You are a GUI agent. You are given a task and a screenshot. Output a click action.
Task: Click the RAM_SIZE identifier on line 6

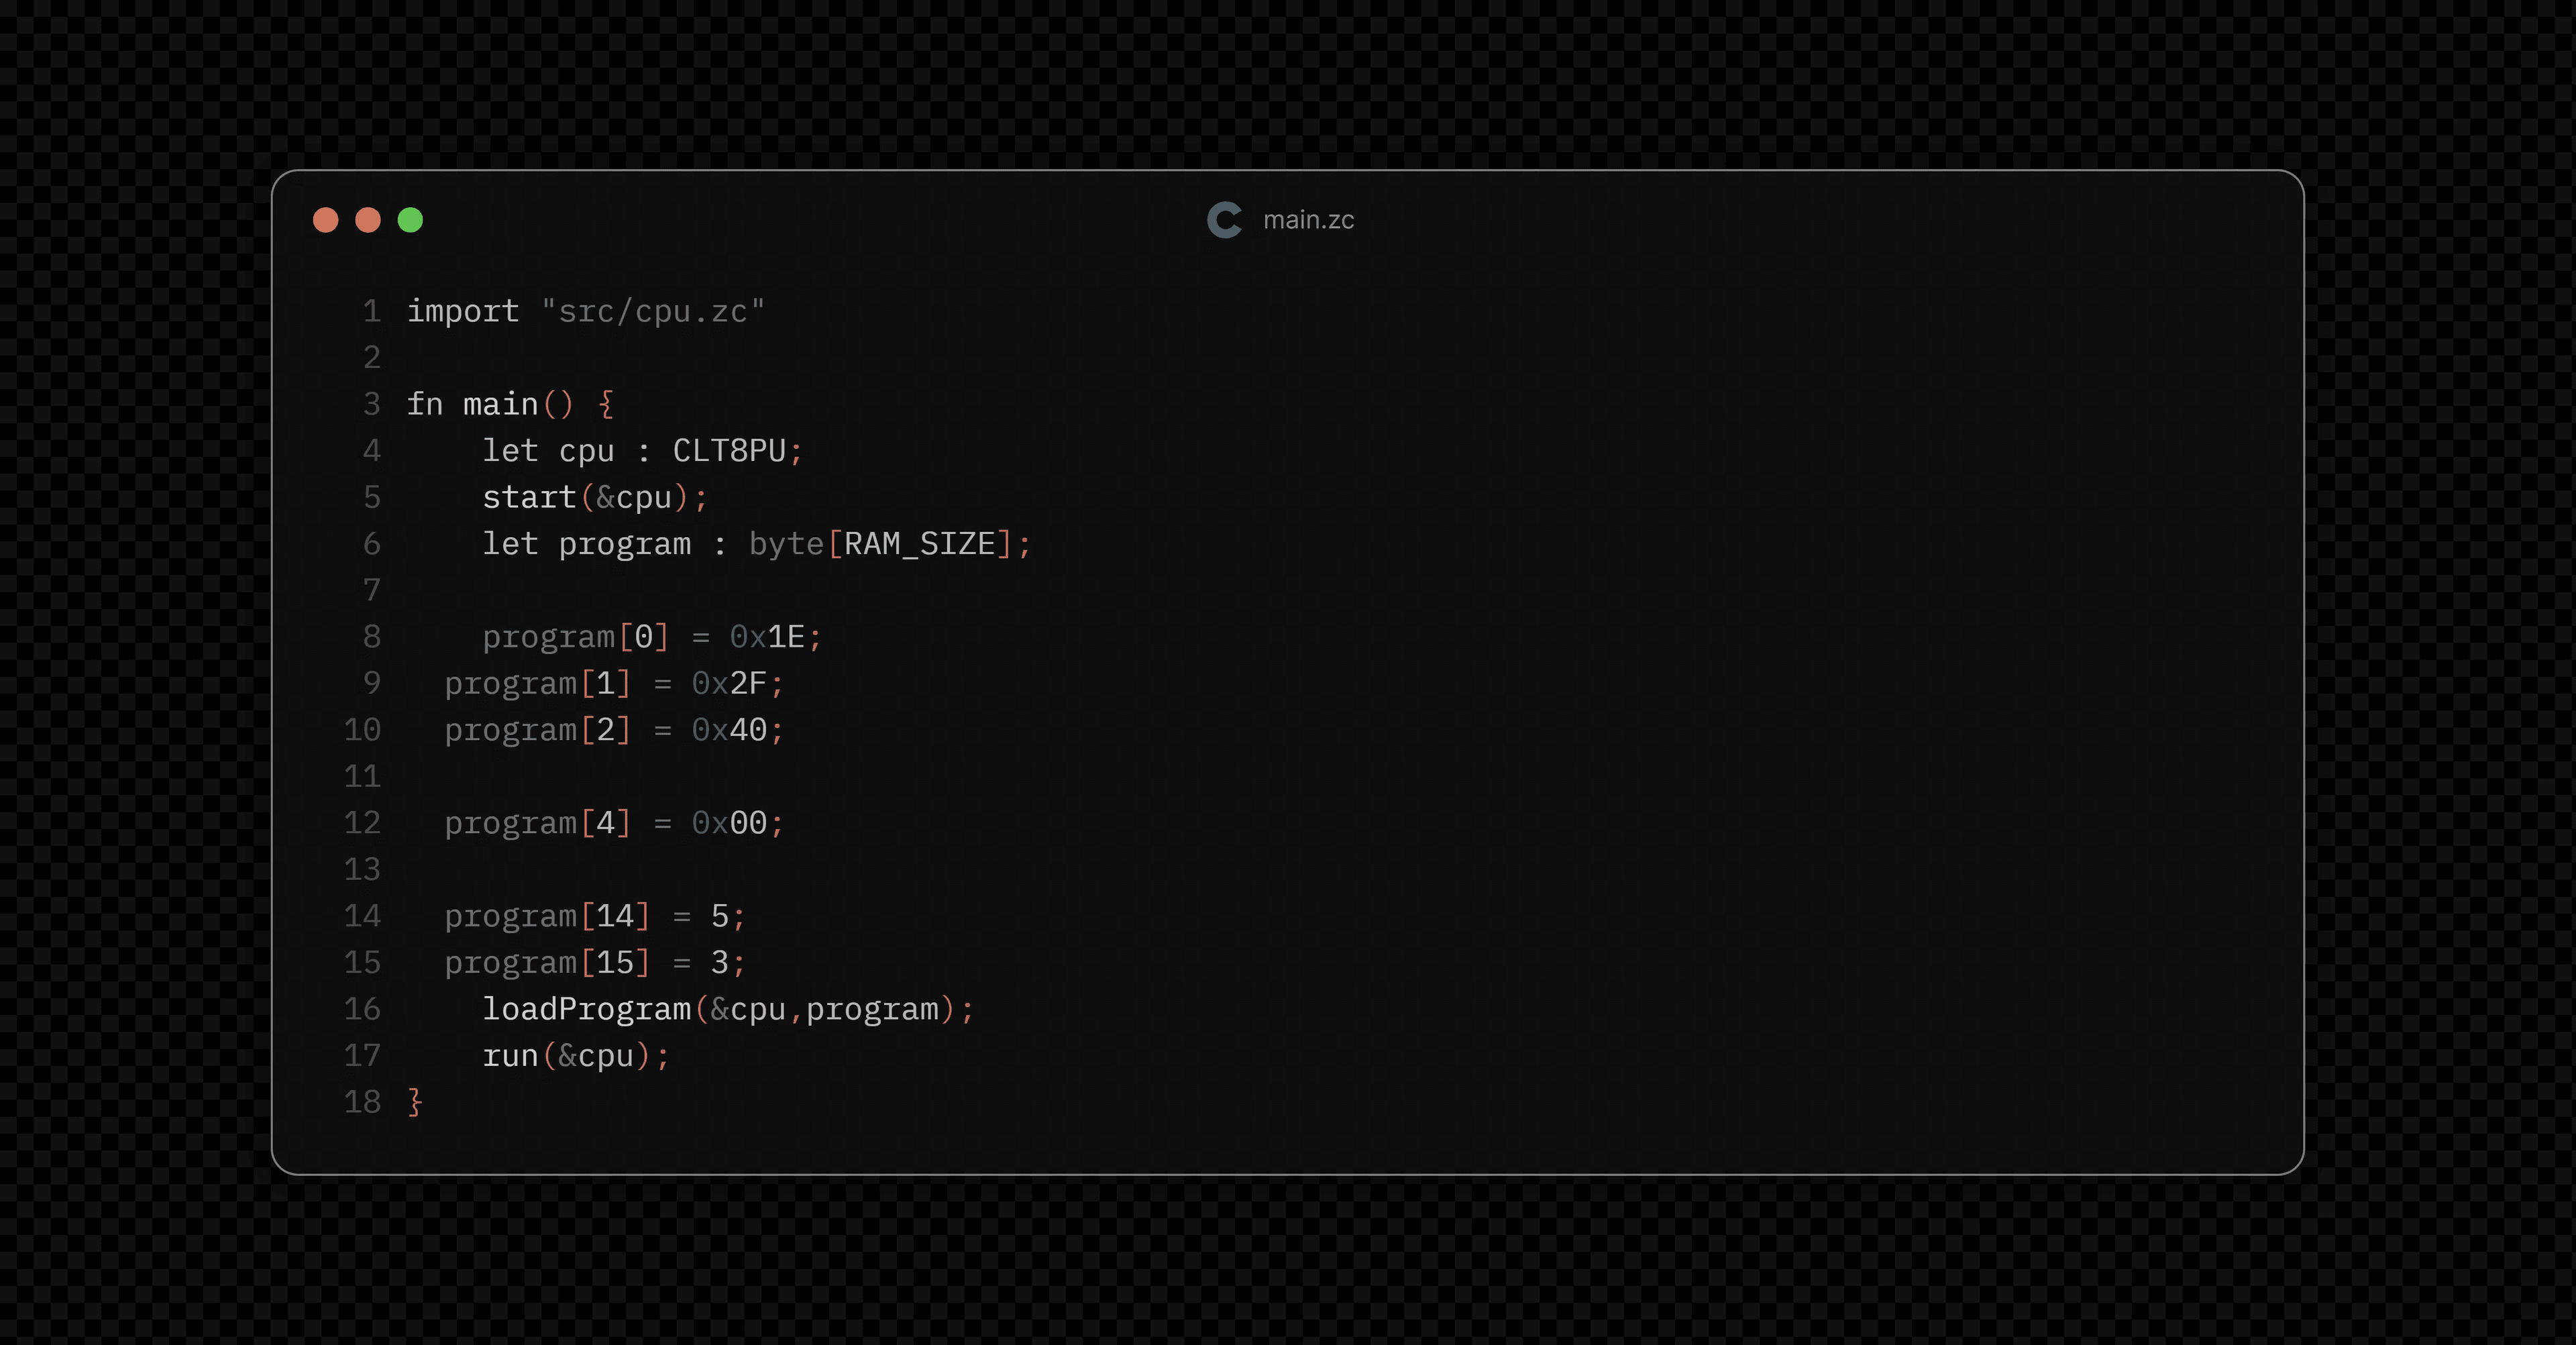pyautogui.click(x=921, y=544)
